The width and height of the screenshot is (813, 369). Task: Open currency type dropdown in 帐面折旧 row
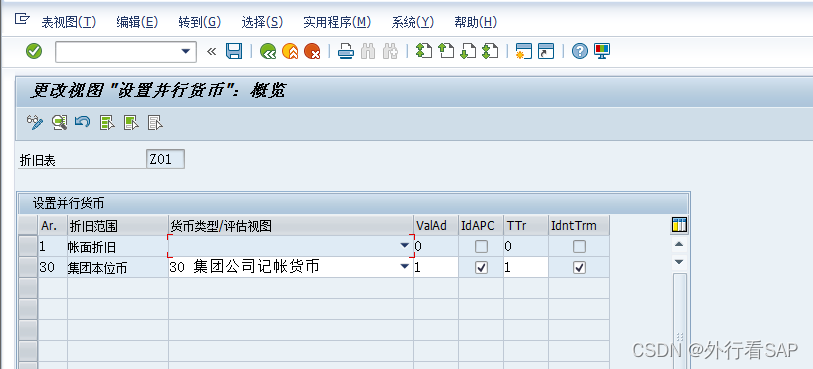[x=405, y=246]
